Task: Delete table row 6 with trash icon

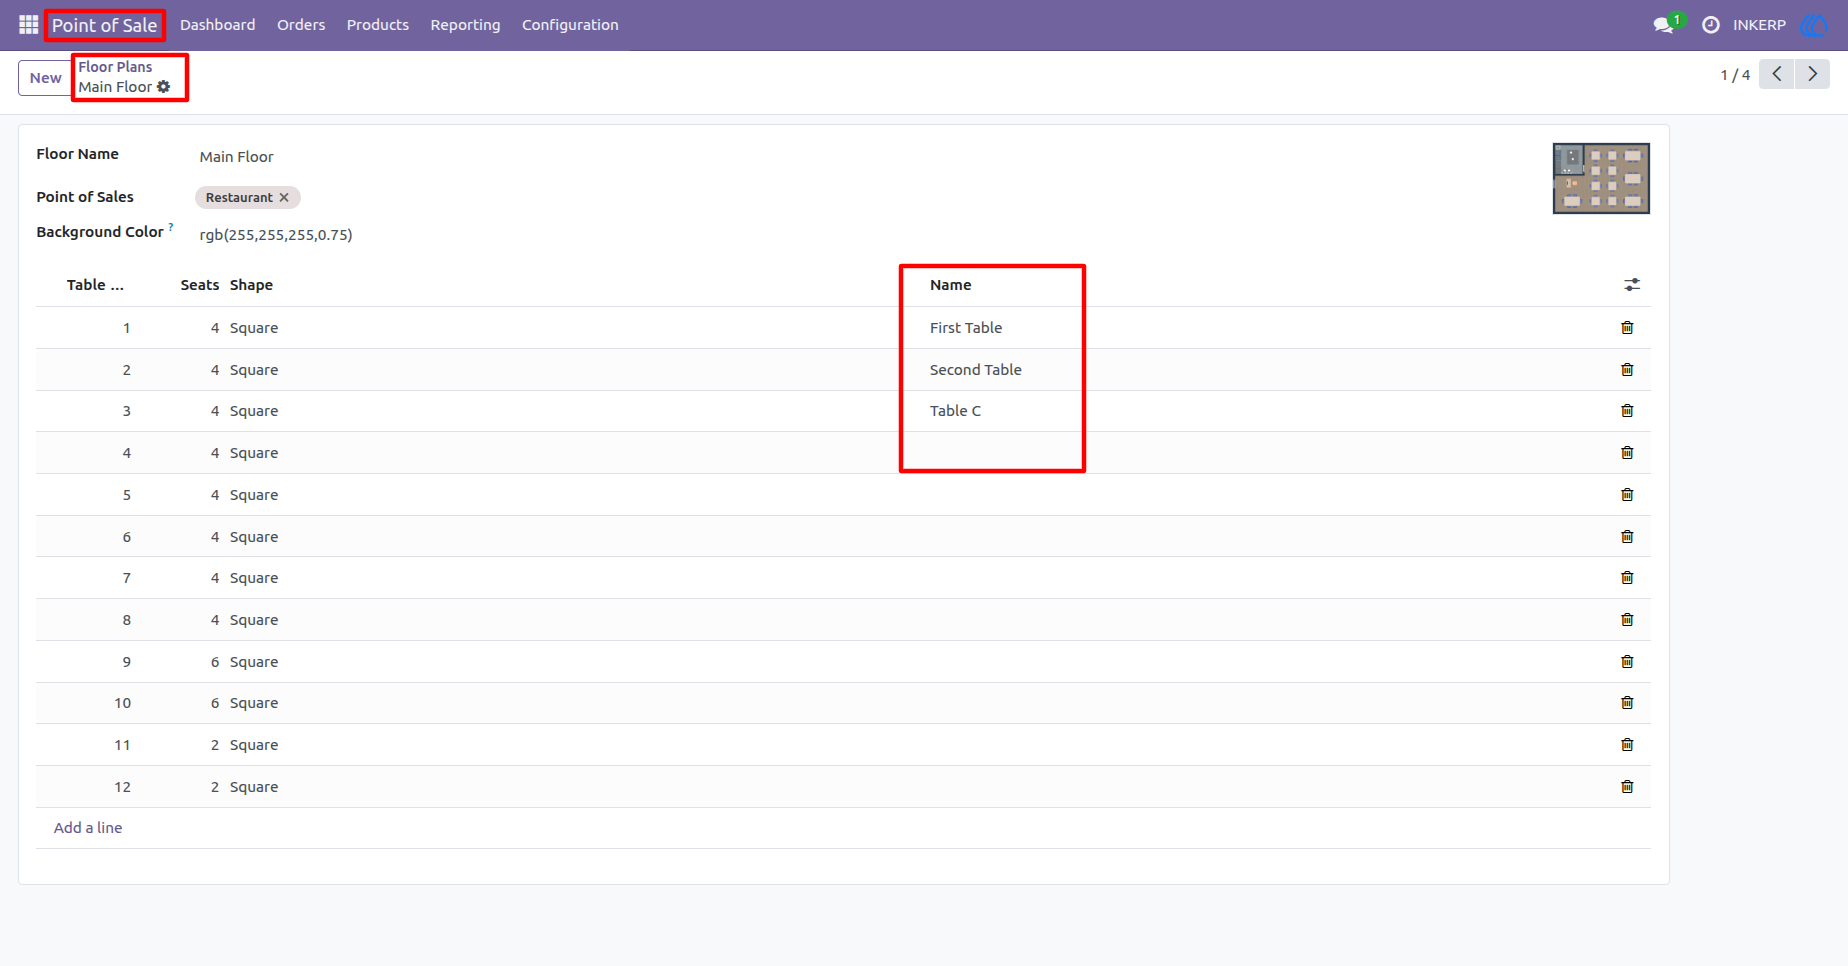Action: click(x=1627, y=537)
